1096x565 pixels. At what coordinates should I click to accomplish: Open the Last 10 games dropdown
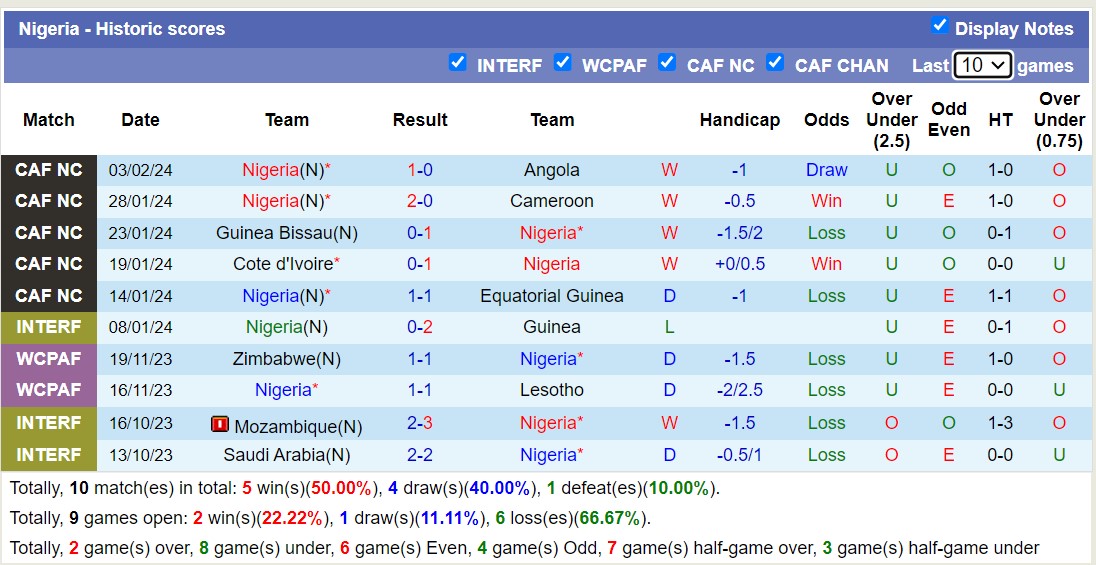982,66
